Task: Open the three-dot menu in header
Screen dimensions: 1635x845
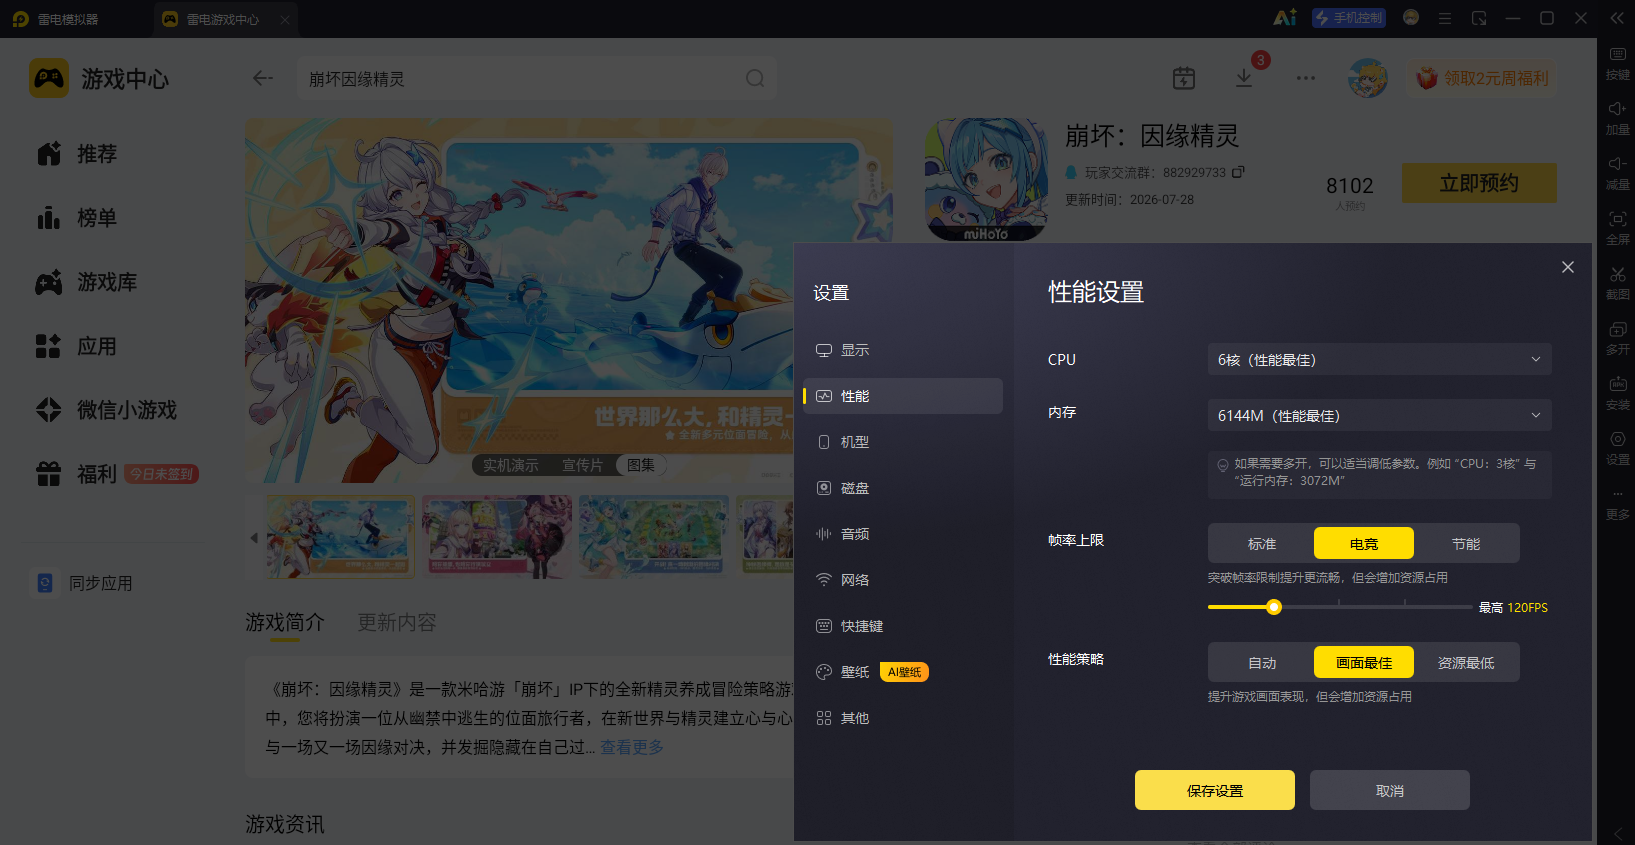Action: tap(1306, 78)
